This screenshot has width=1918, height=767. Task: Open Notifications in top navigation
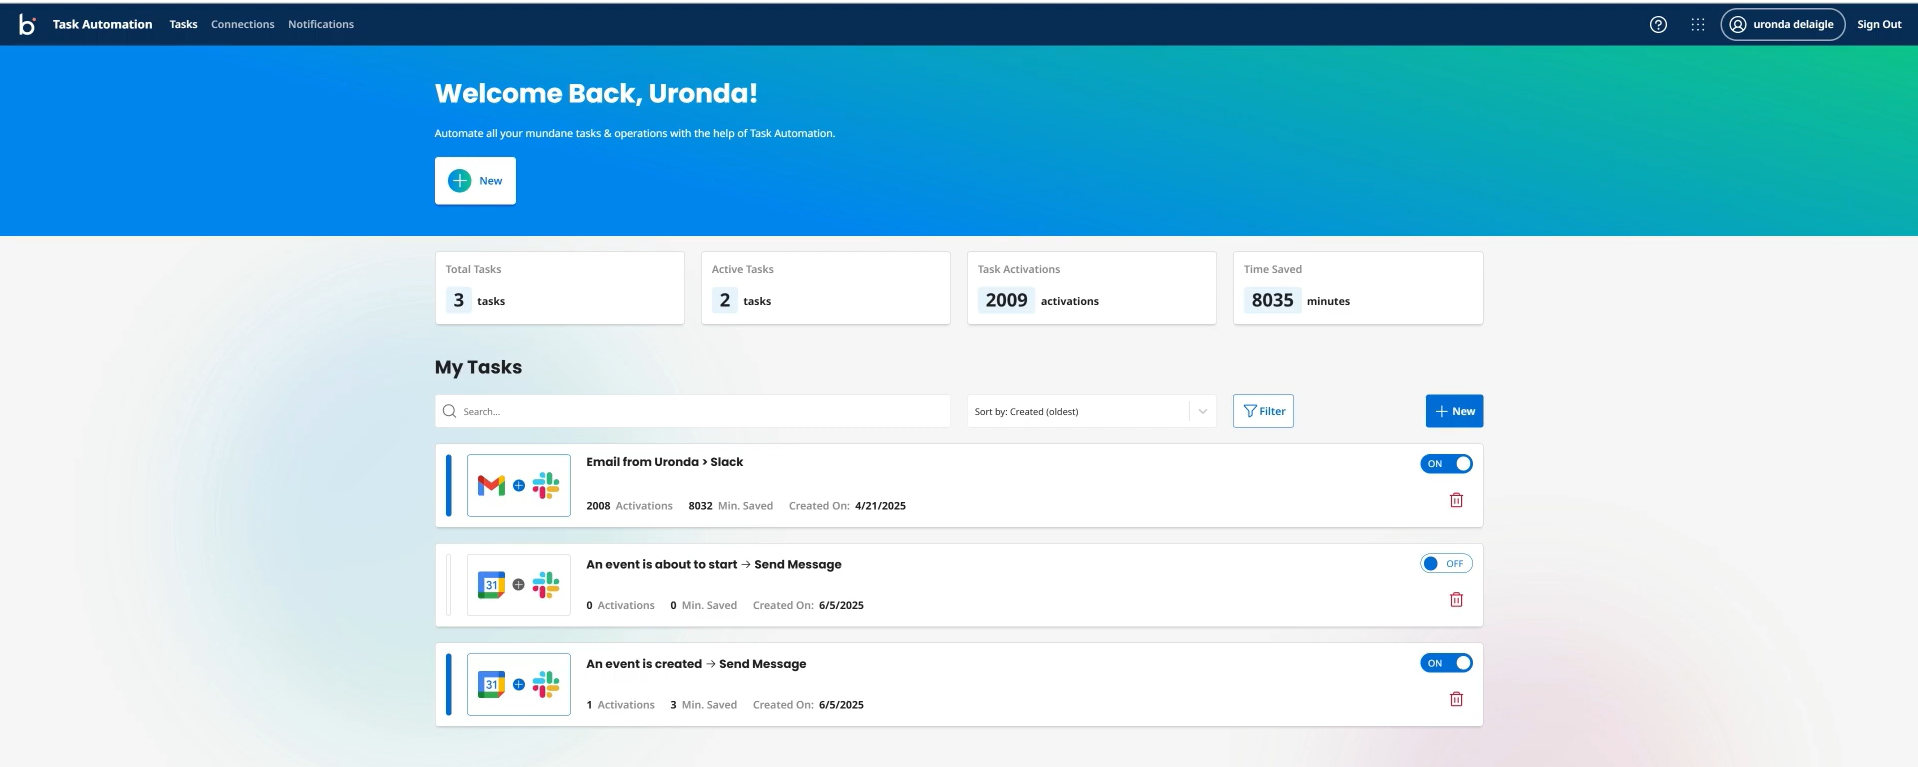[321, 24]
